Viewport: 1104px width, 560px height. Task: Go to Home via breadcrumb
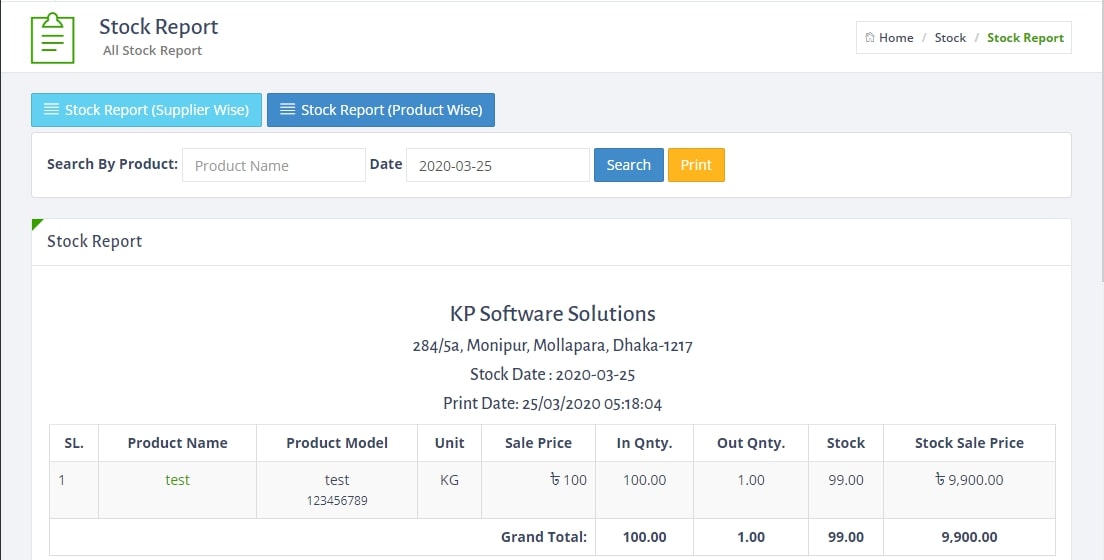(x=896, y=38)
